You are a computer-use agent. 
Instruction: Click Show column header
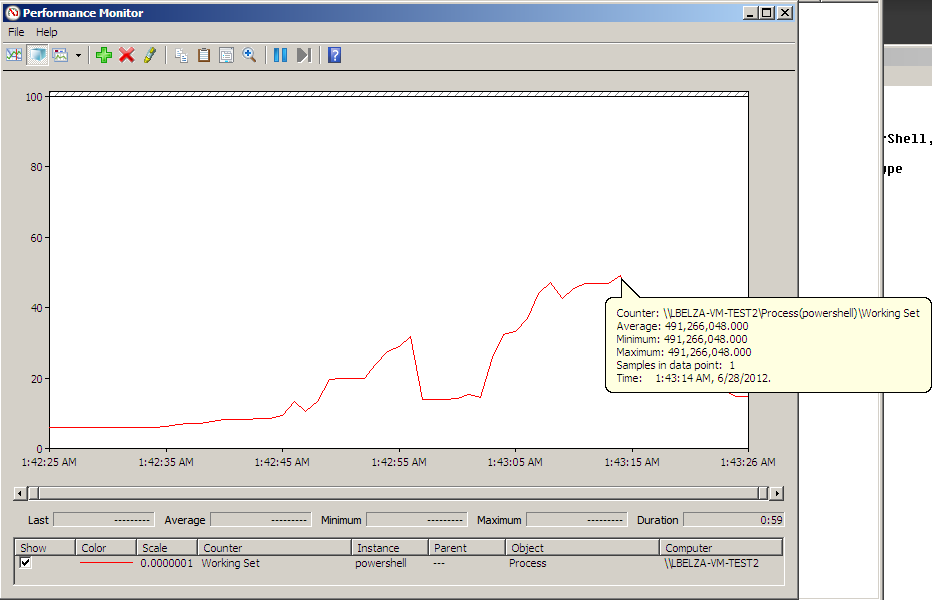45,548
